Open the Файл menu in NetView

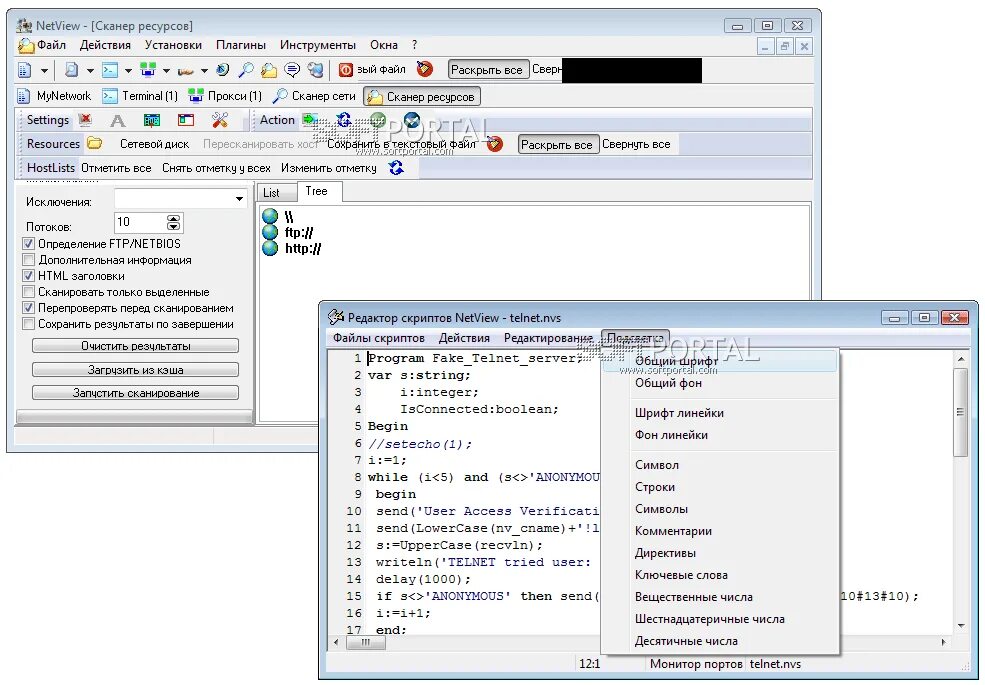(51, 45)
